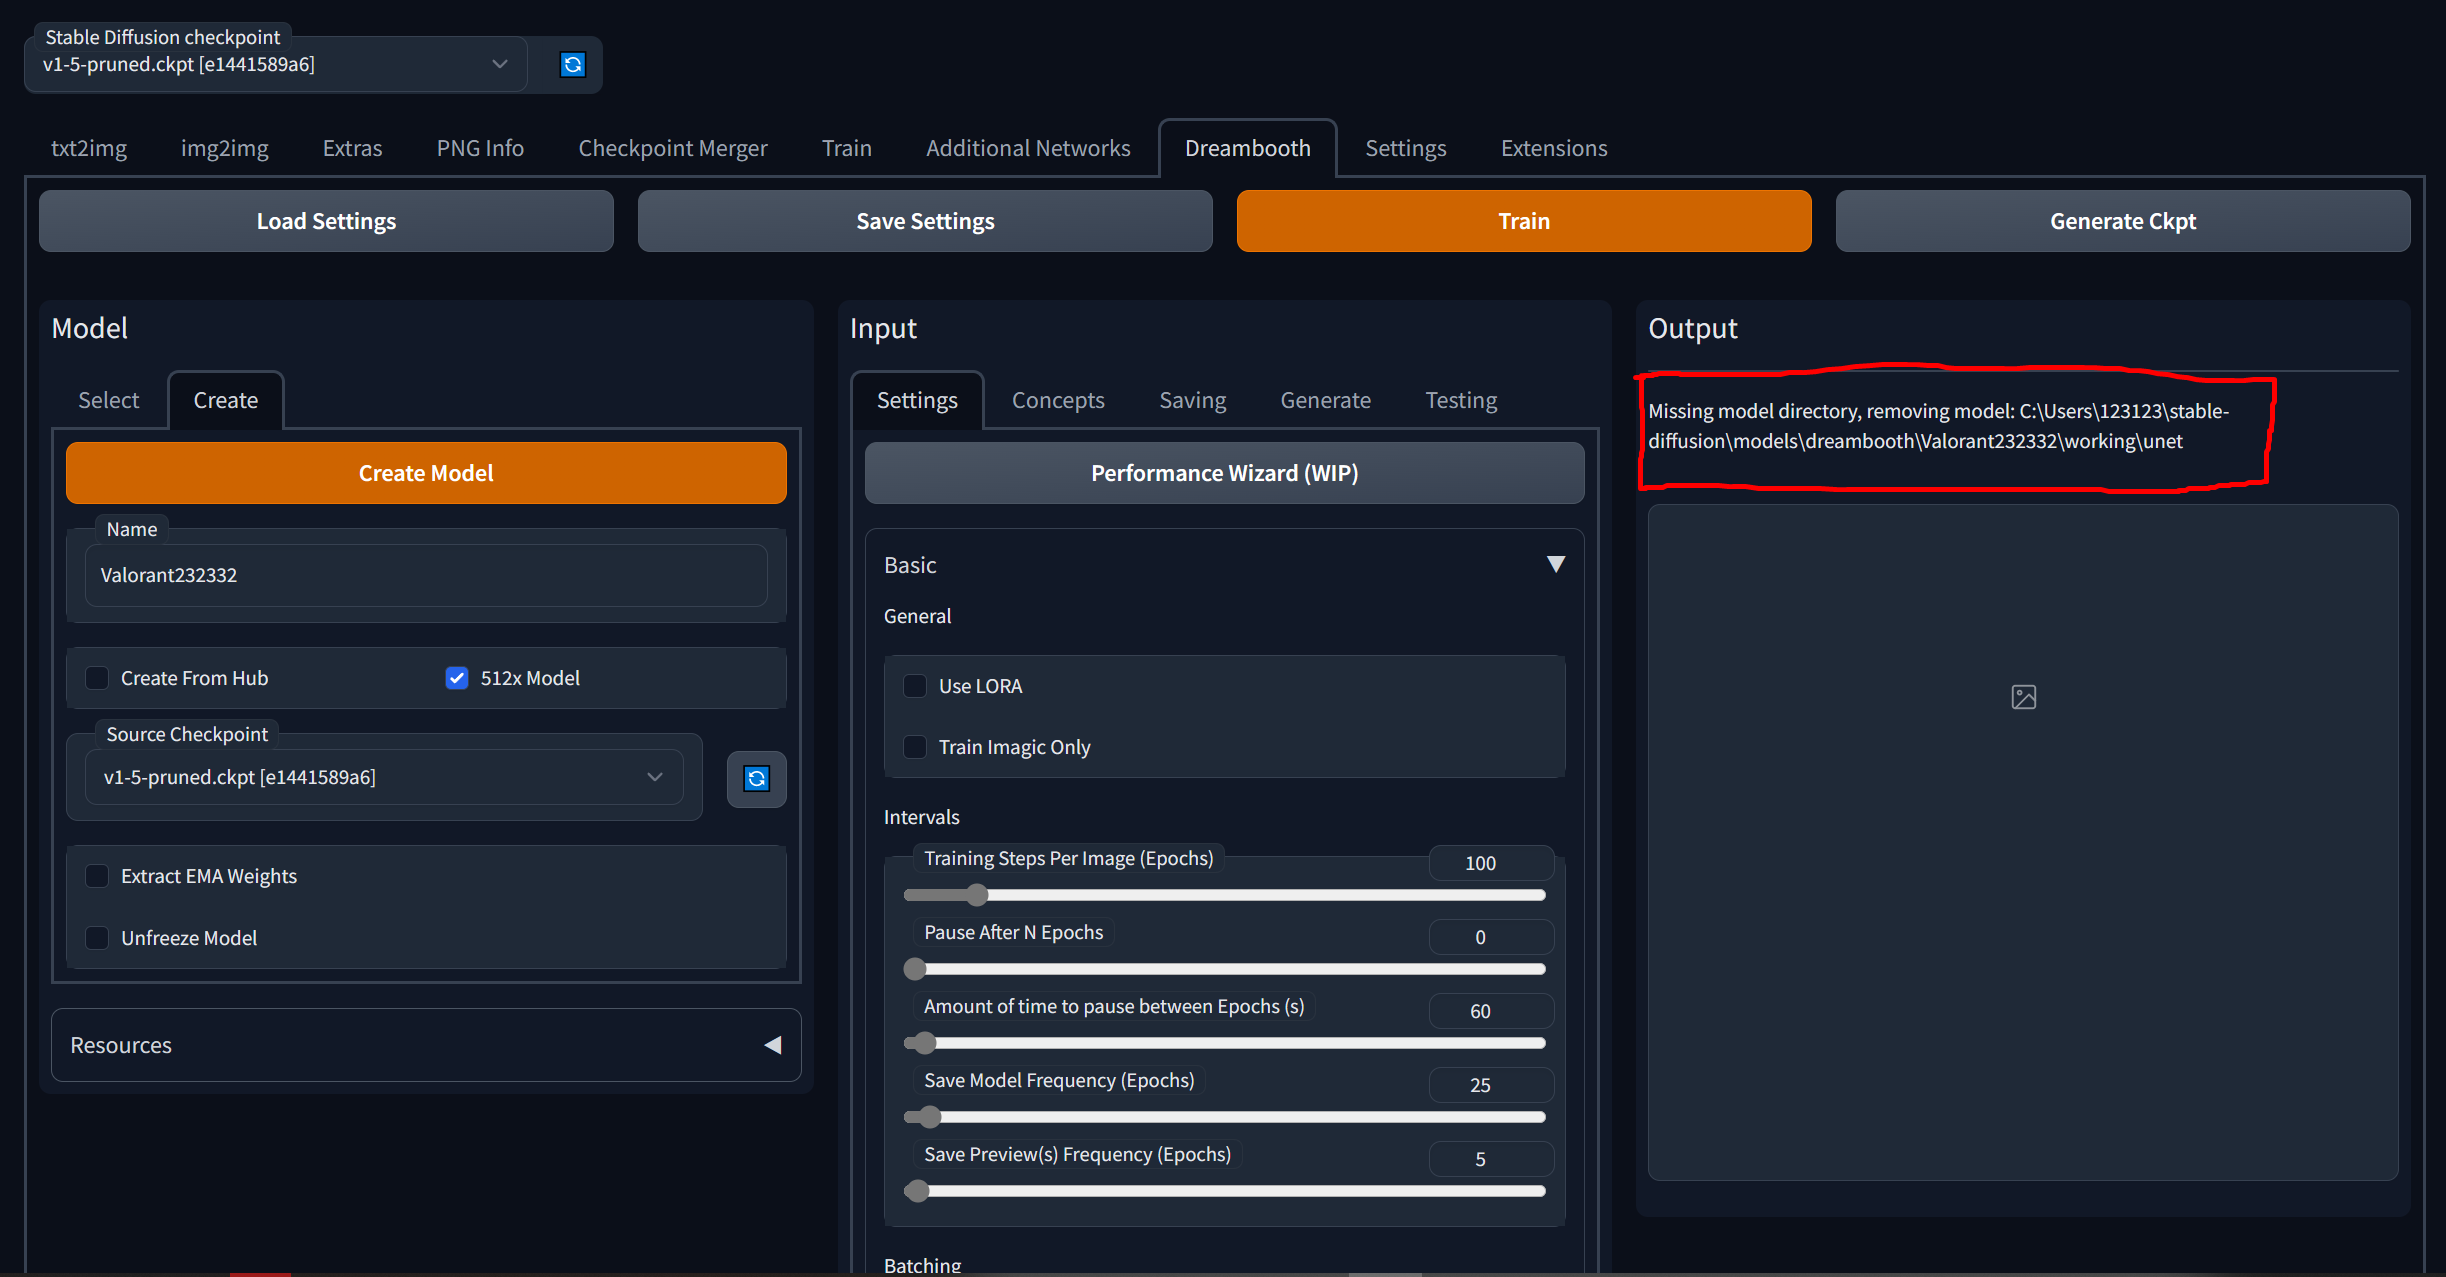Toggle the Extract EMA Weights checkbox
Image resolution: width=2446 pixels, height=1277 pixels.
click(97, 876)
